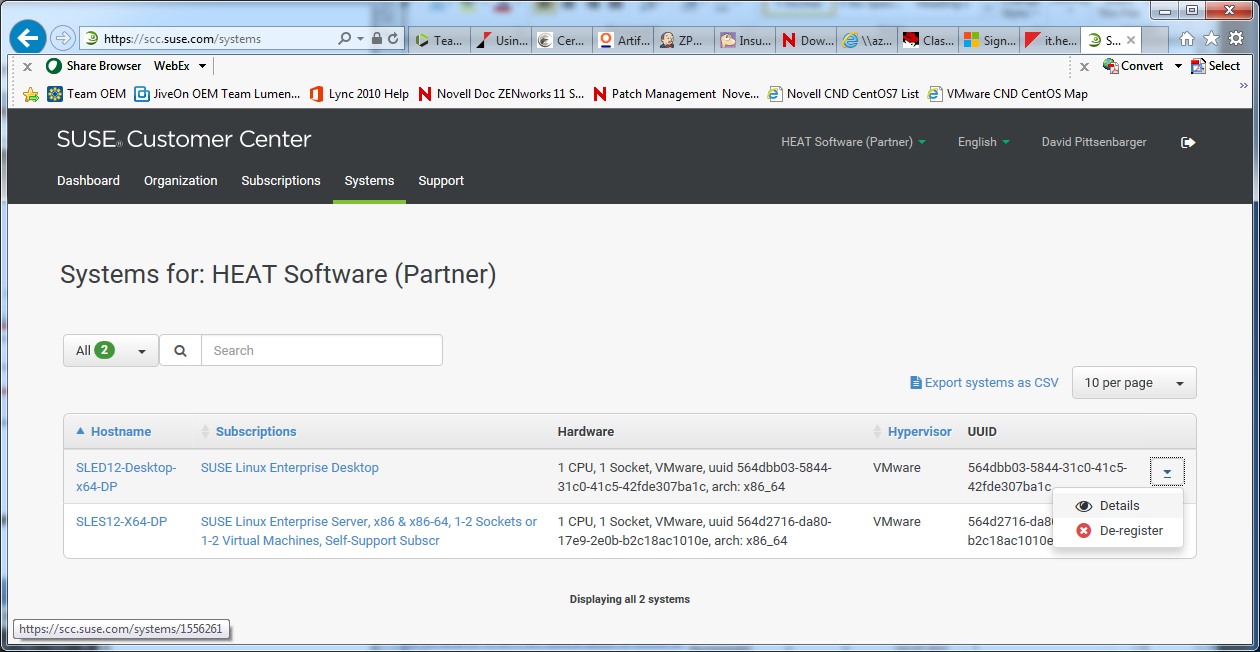The height and width of the screenshot is (652, 1260).
Task: Open VMware CND CentOS Map bookmark
Action: (x=1007, y=94)
